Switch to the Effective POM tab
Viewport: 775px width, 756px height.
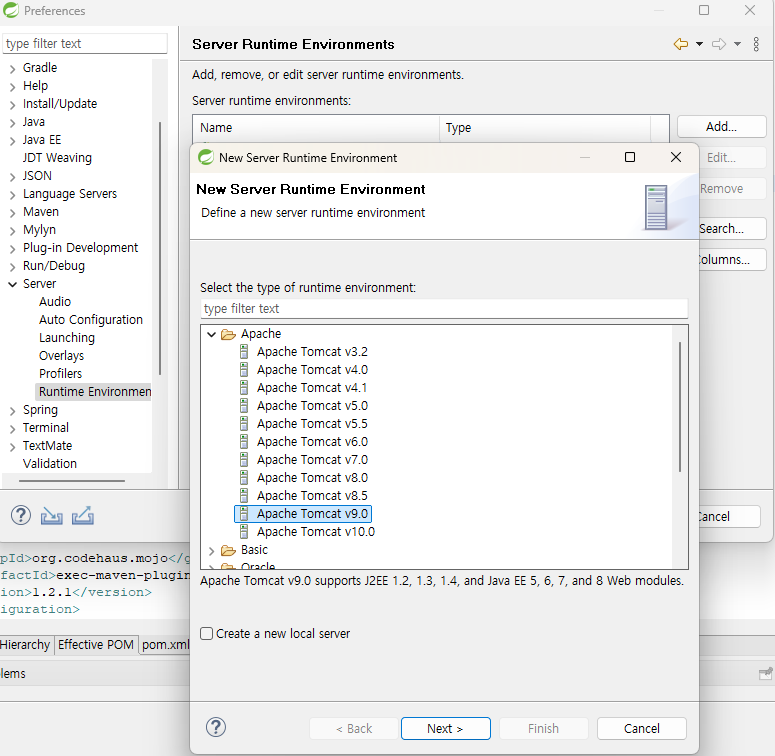96,645
